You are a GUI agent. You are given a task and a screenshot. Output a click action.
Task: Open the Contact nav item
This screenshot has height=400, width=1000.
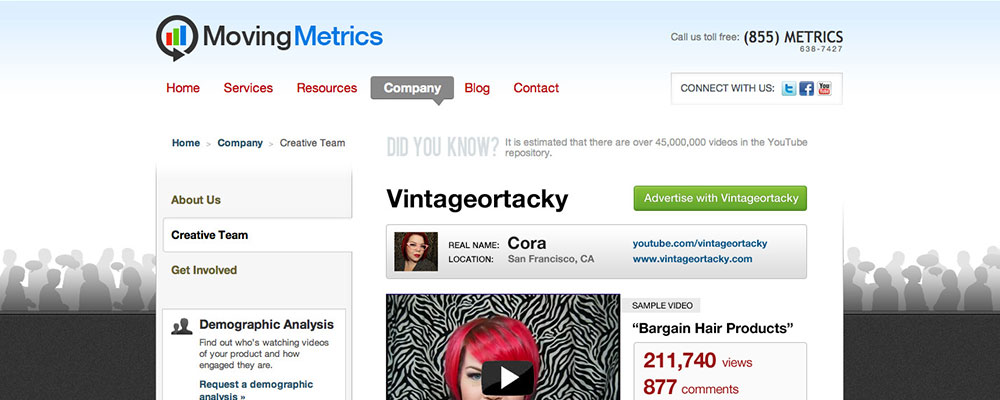click(x=536, y=88)
